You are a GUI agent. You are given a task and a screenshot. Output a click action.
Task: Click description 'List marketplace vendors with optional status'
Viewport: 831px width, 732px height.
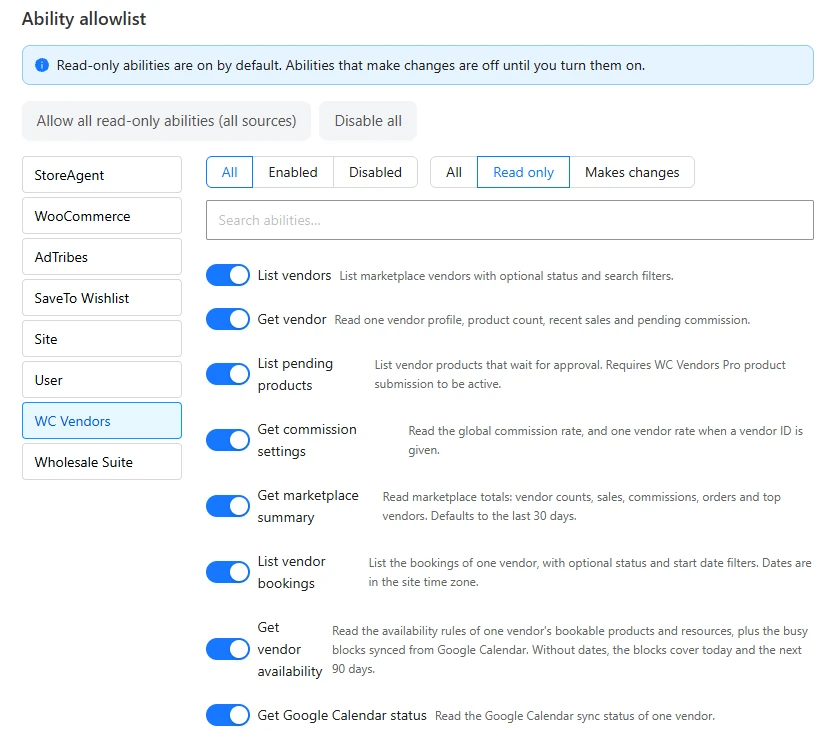(x=507, y=276)
